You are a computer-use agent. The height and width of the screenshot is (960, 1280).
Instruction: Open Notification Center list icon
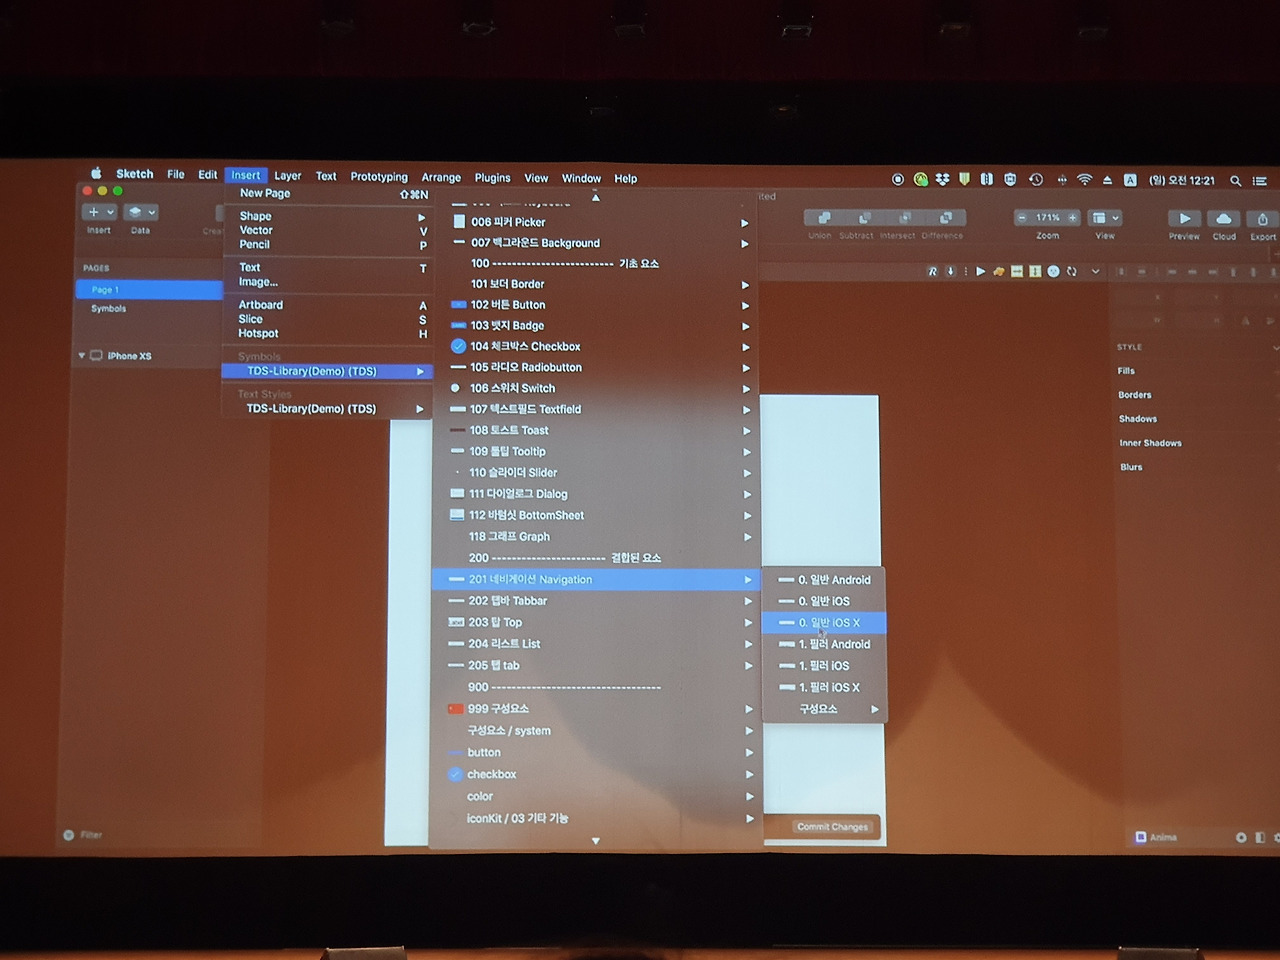tap(1260, 181)
